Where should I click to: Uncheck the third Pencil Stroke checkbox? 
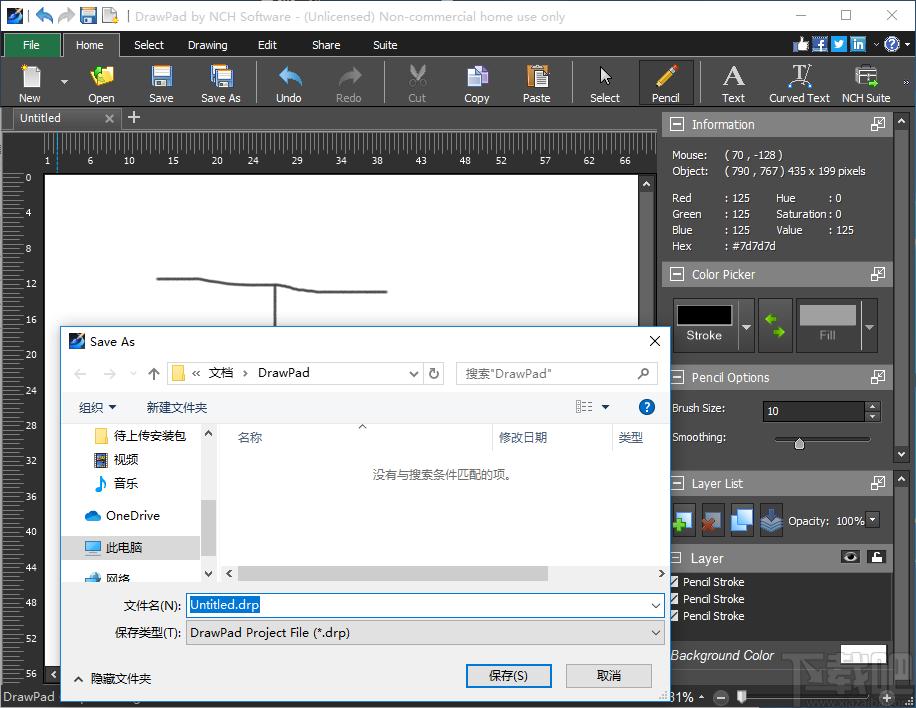675,616
